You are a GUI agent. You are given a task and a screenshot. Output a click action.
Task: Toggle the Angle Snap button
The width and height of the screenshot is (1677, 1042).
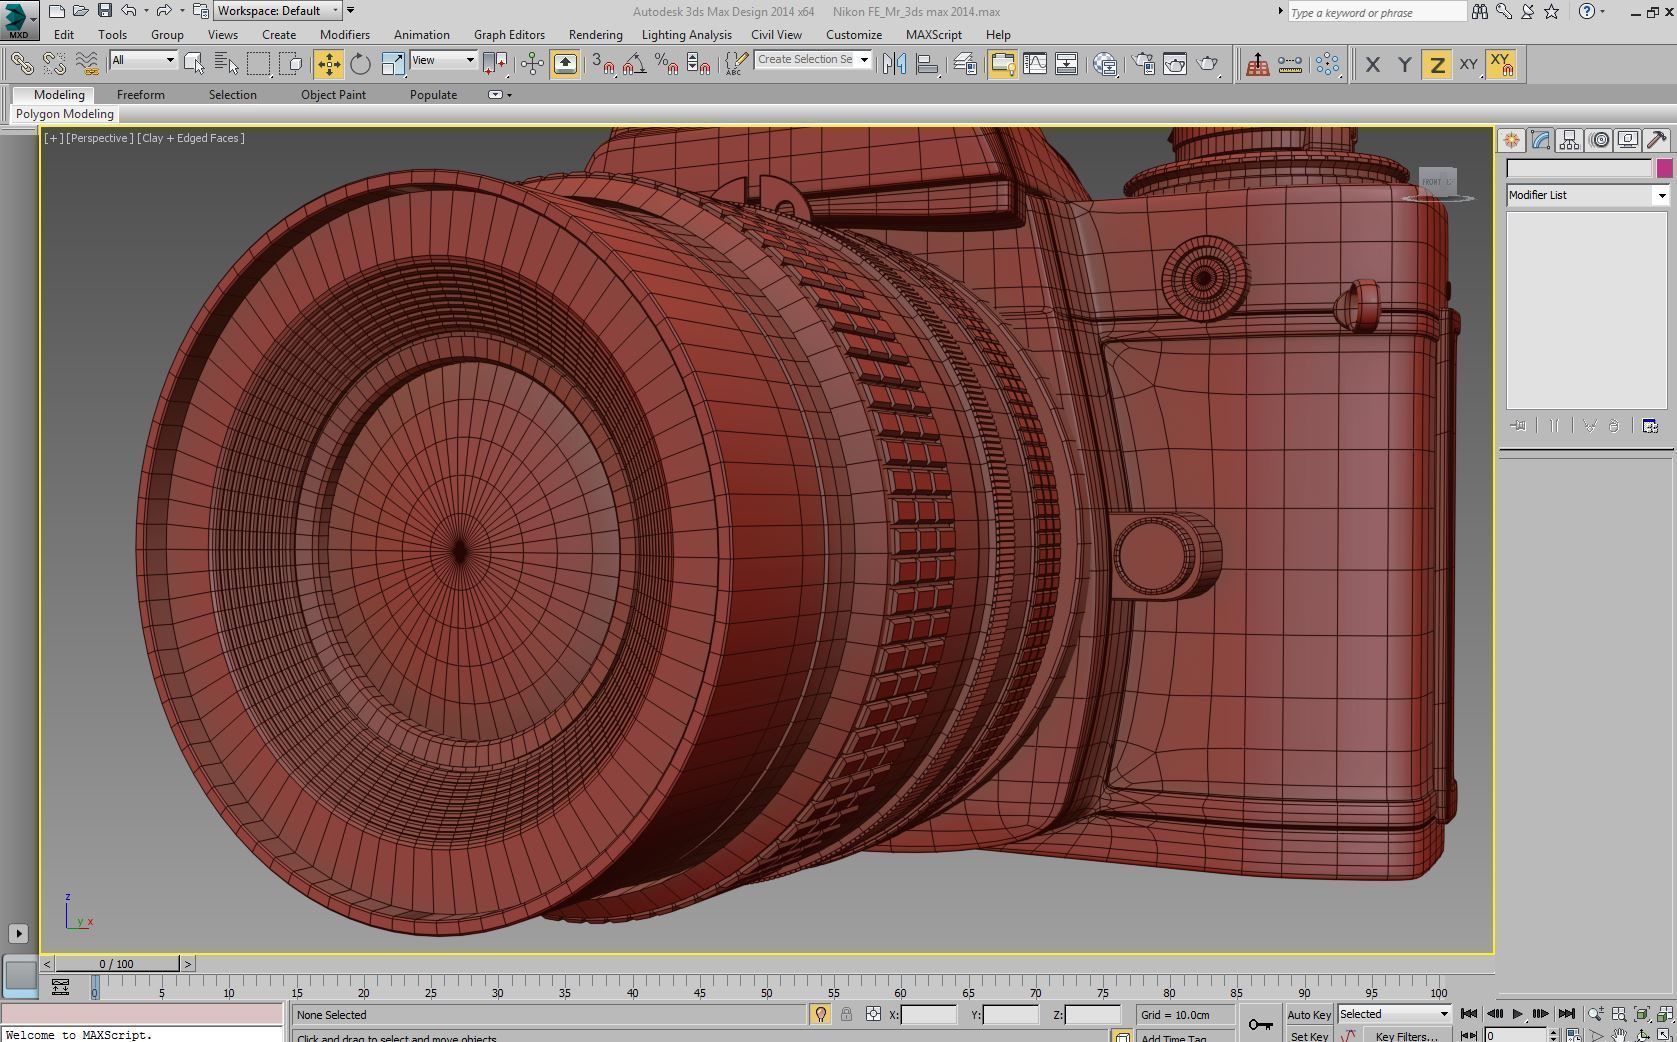(x=634, y=64)
